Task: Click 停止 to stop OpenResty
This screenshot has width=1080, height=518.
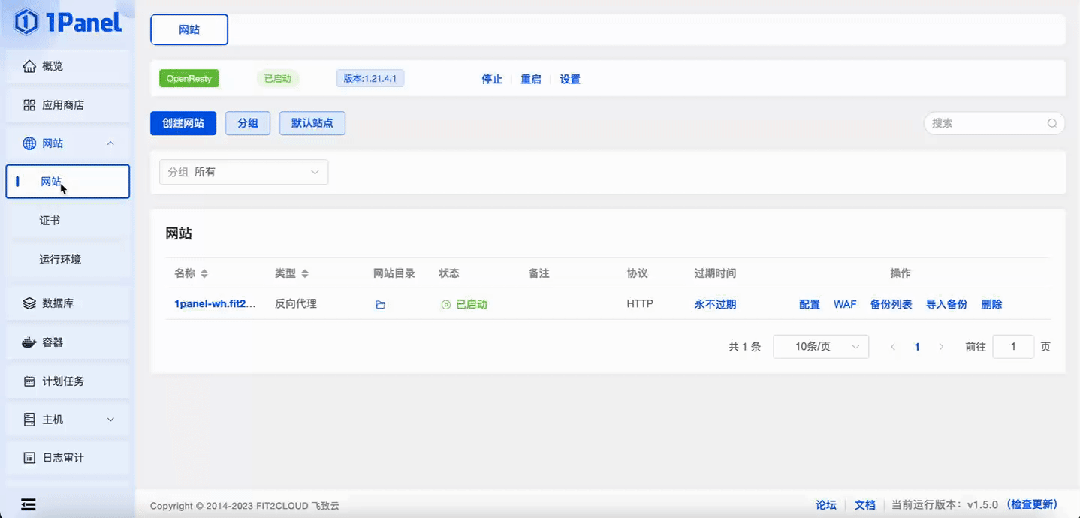Action: tap(492, 79)
